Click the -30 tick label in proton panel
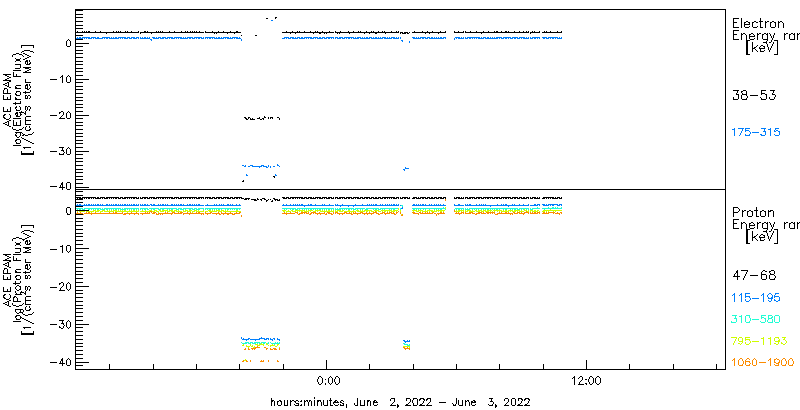800x410 pixels. point(60,325)
